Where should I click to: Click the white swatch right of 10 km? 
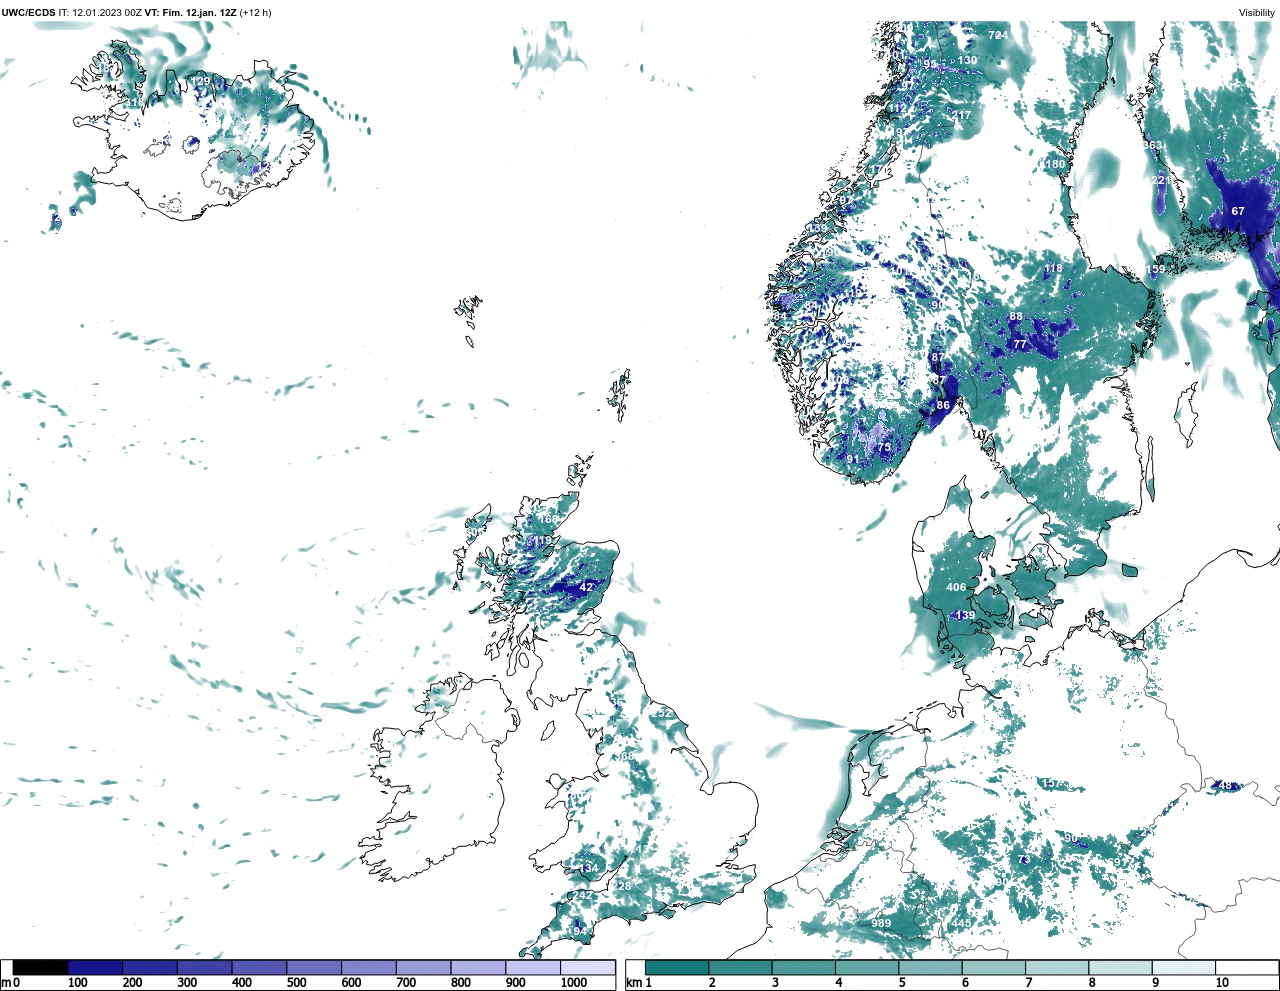[1246, 967]
